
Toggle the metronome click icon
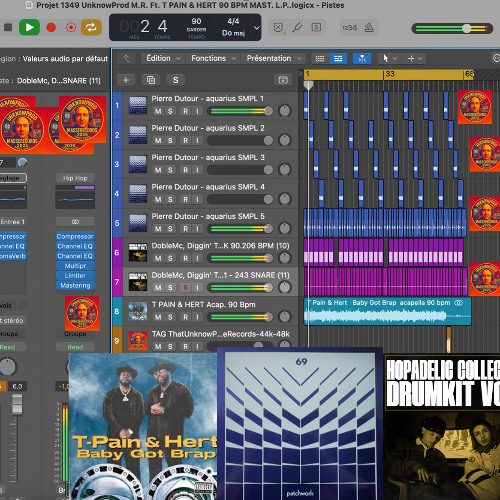tap(369, 28)
